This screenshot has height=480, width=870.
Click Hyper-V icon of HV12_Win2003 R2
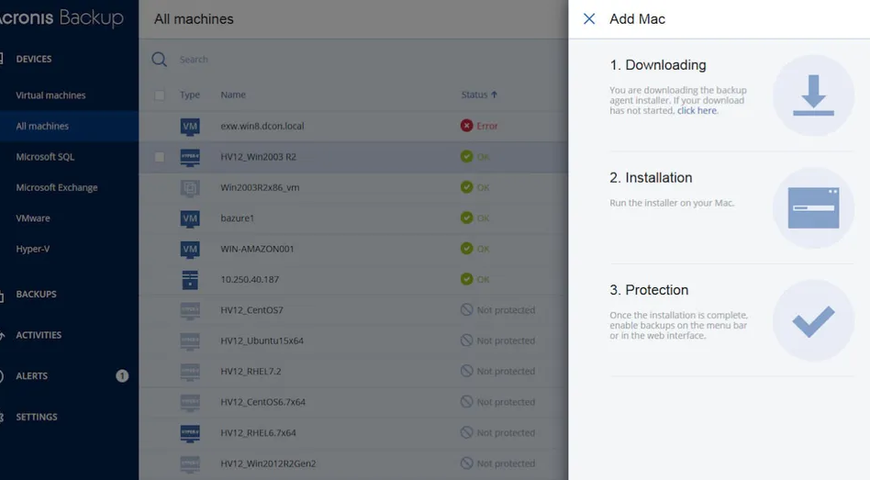(x=190, y=158)
